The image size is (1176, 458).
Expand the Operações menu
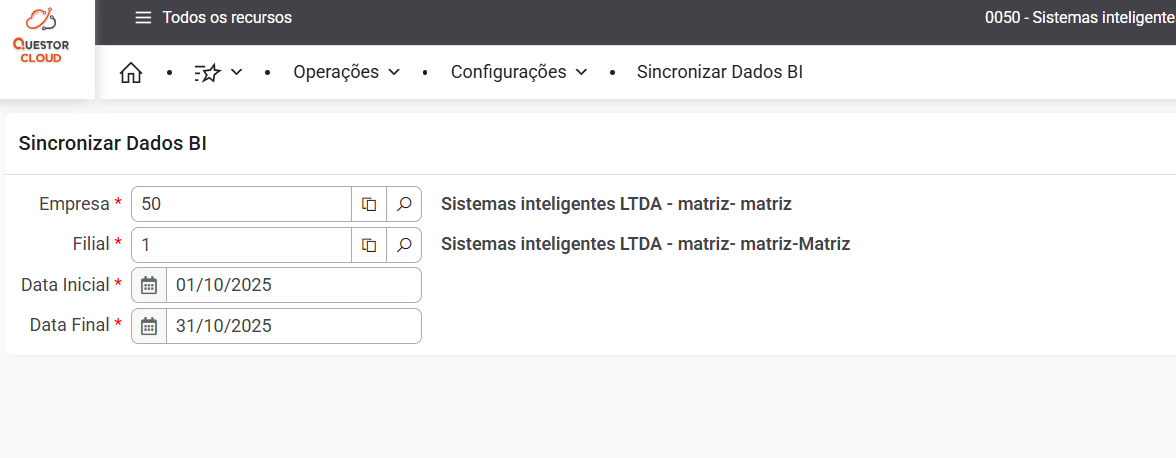(346, 72)
